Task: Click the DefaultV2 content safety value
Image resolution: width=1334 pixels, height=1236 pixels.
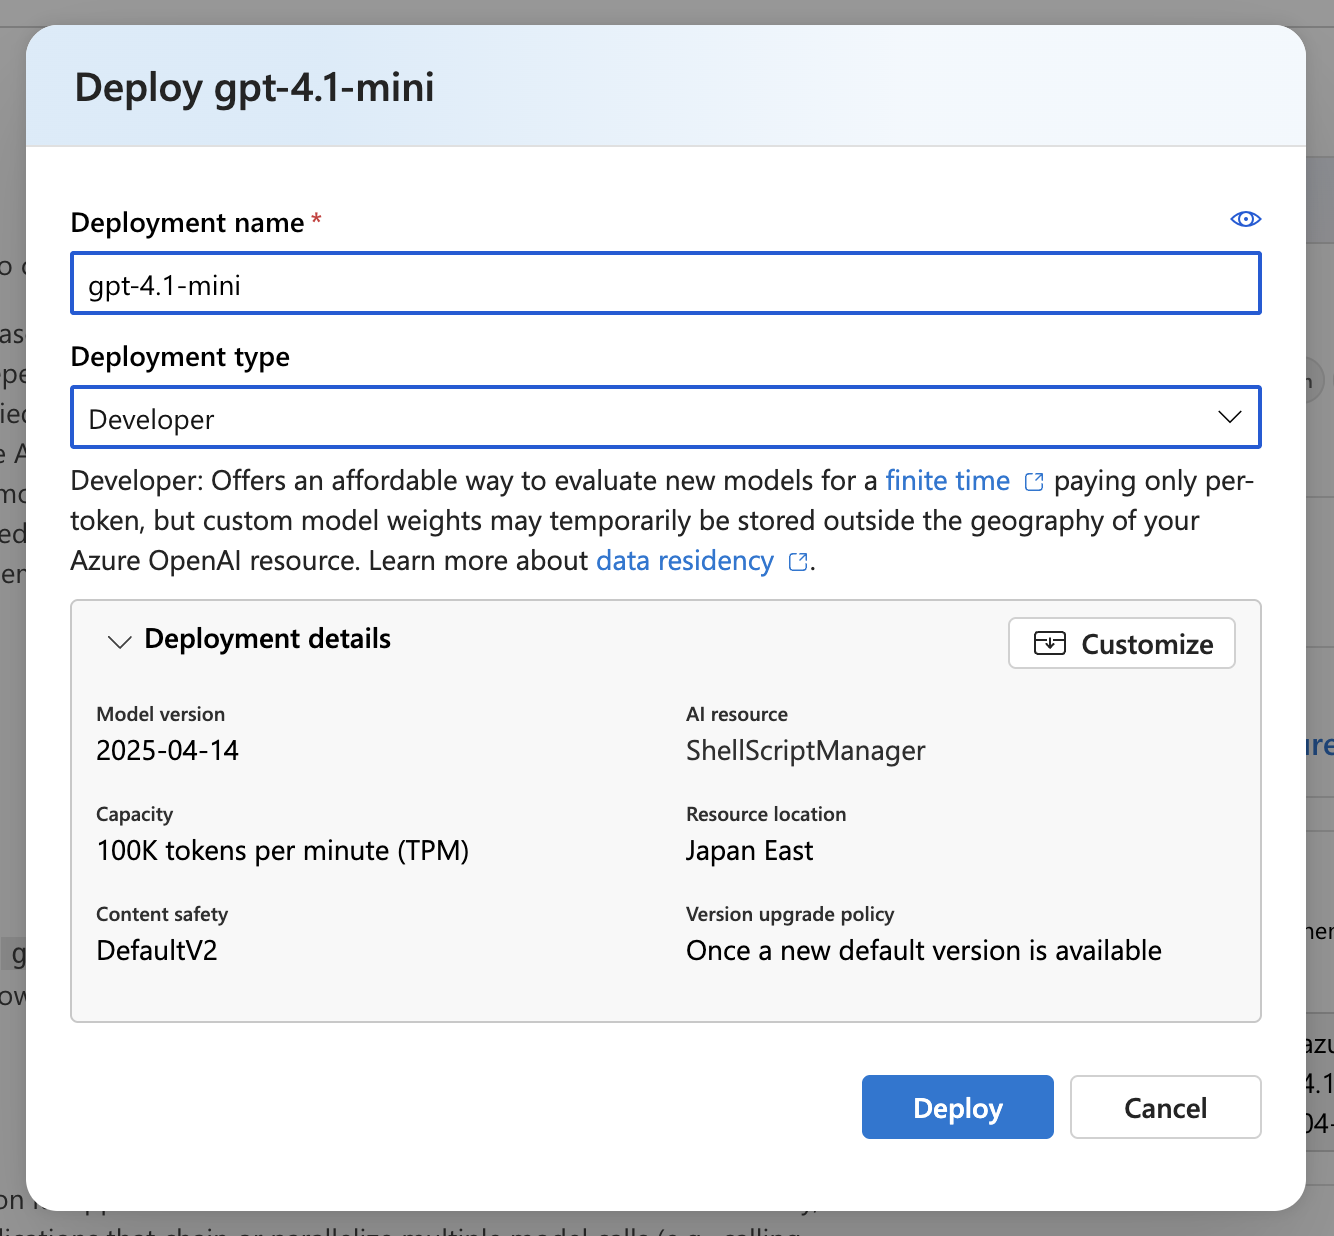Action: pyautogui.click(x=156, y=951)
